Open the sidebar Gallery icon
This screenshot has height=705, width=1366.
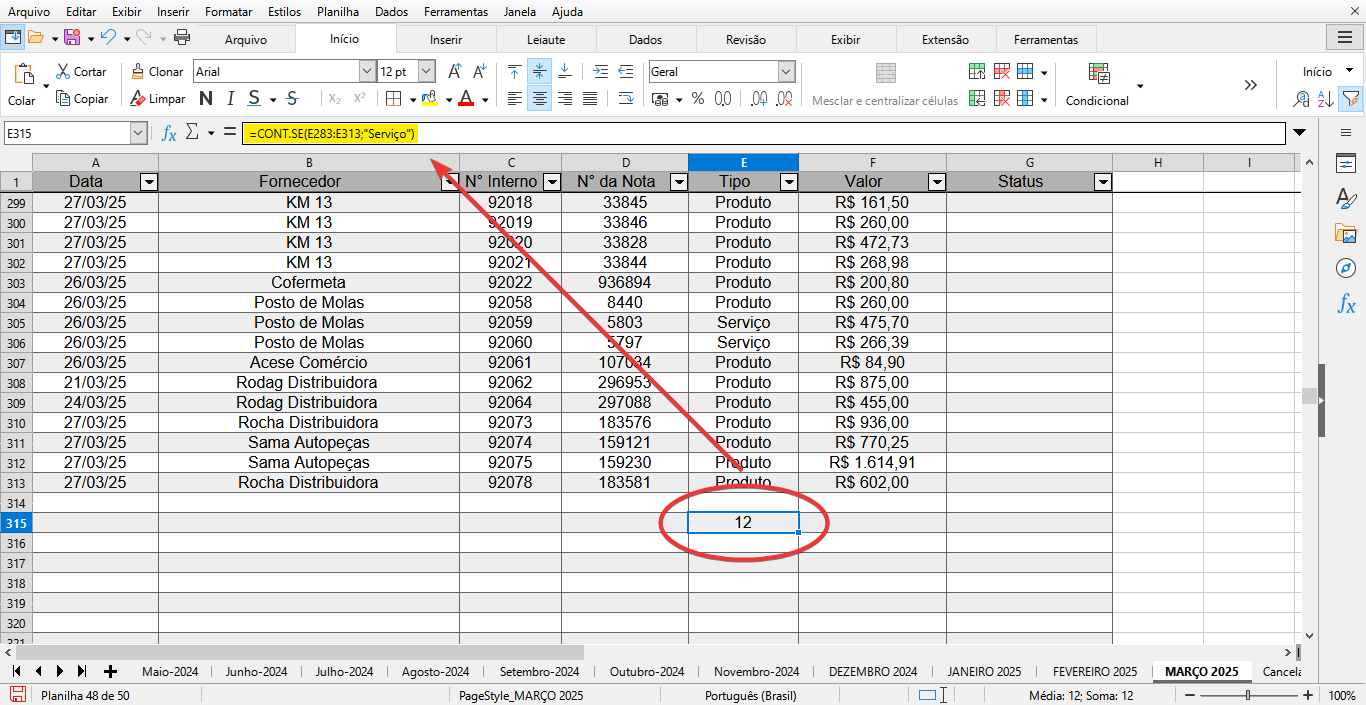click(x=1346, y=234)
